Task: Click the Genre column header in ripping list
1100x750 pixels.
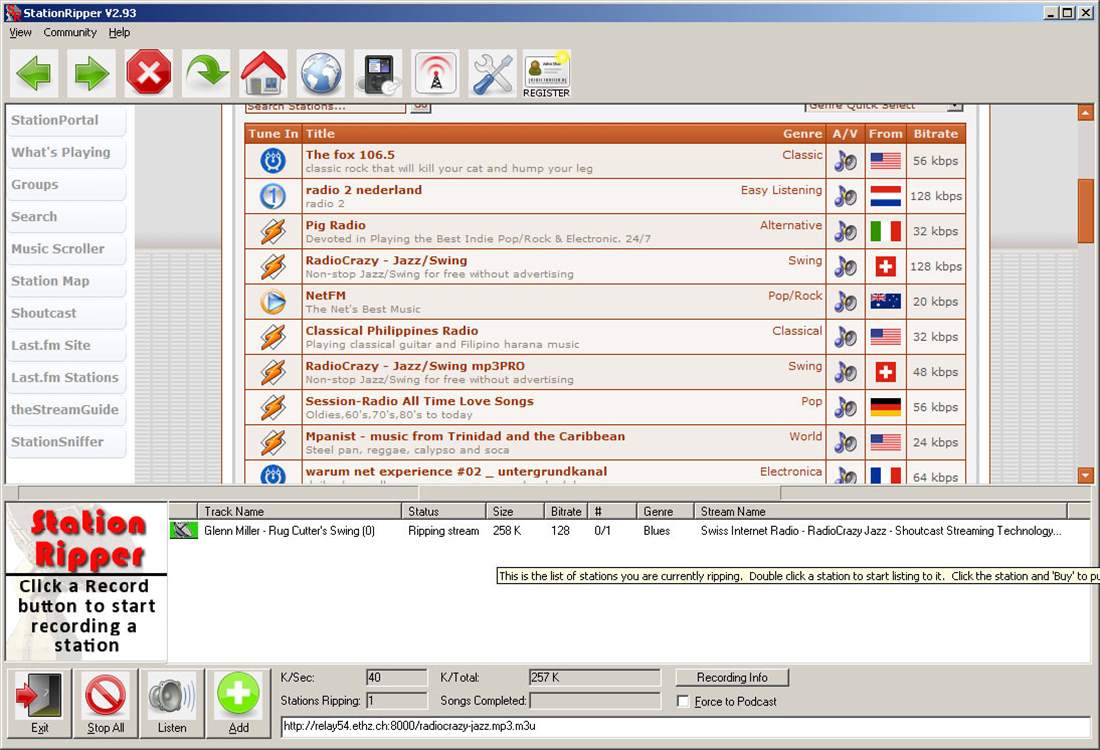Action: [x=664, y=511]
